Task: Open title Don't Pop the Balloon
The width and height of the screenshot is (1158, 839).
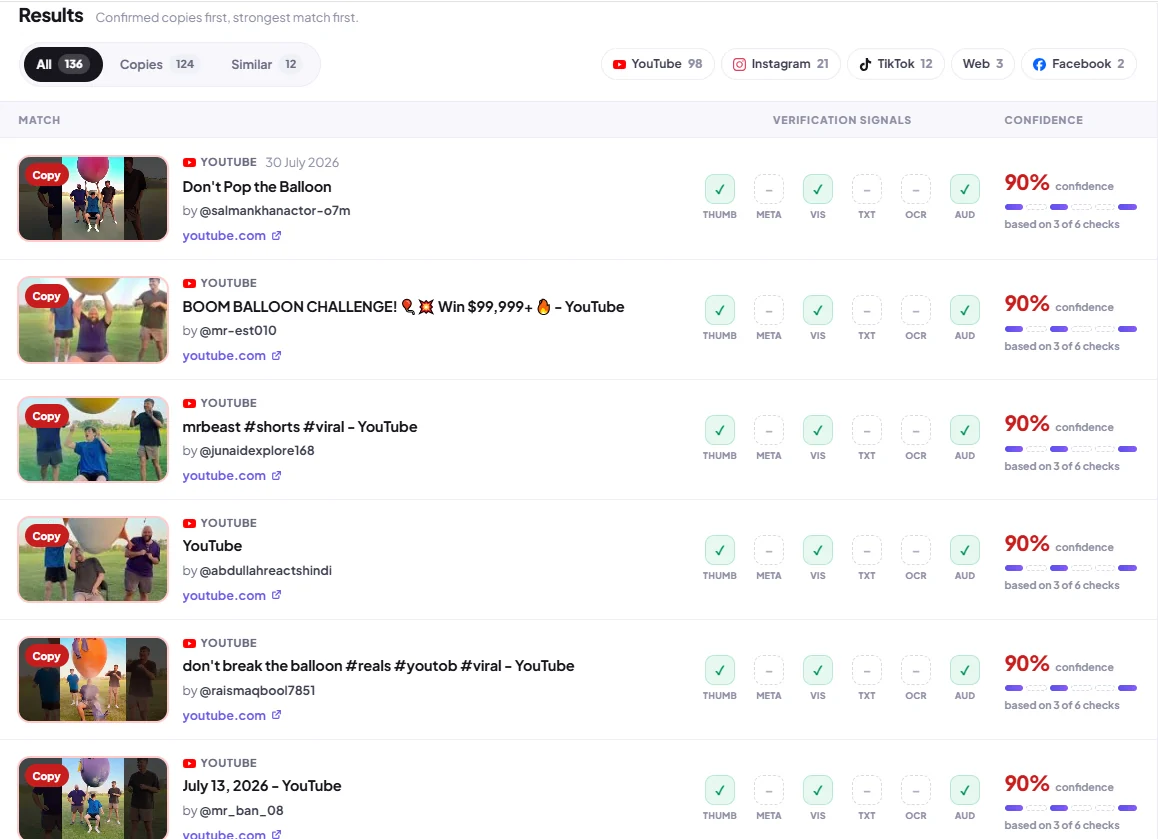Action: click(257, 187)
